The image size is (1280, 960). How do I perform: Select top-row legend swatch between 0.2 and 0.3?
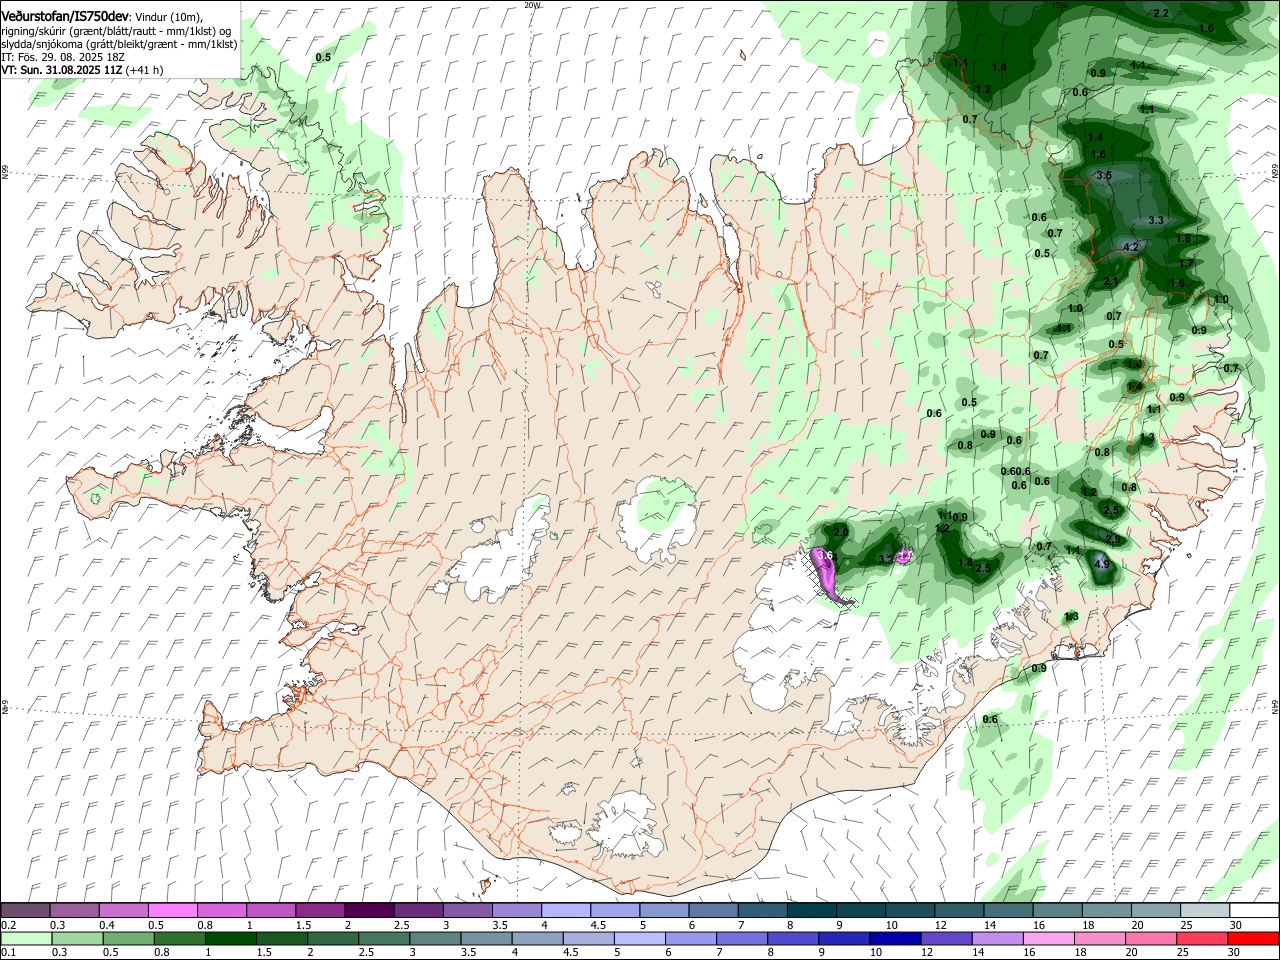(25, 911)
